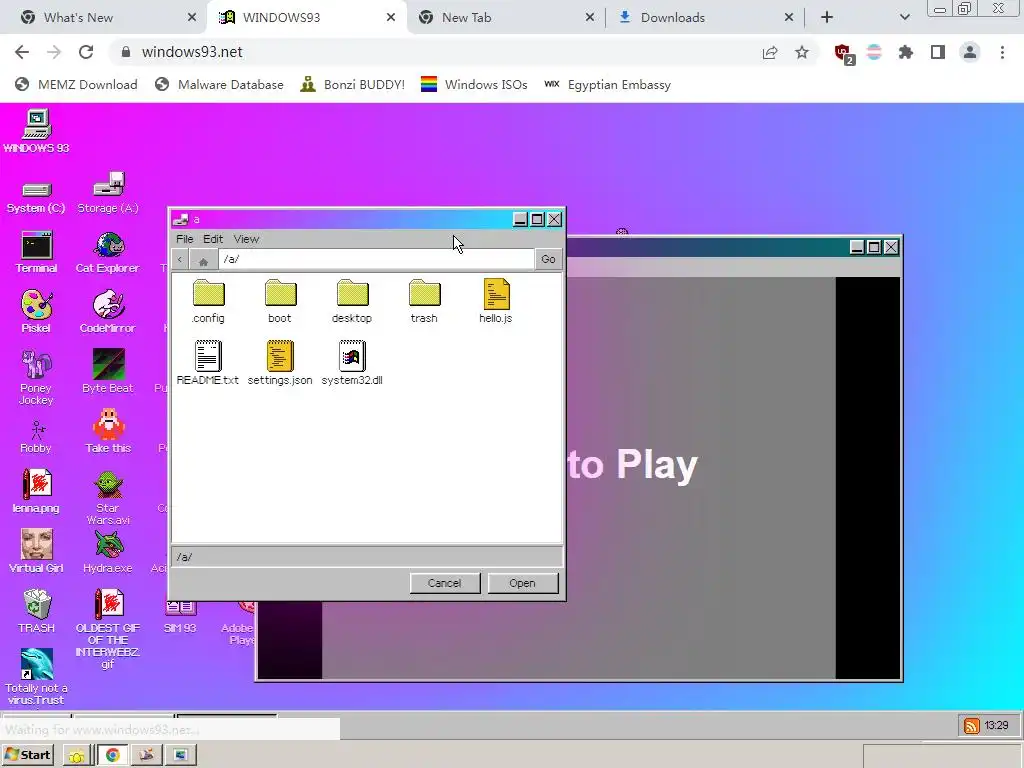
Task: Open the System (C:) drive icon
Action: click(36, 197)
